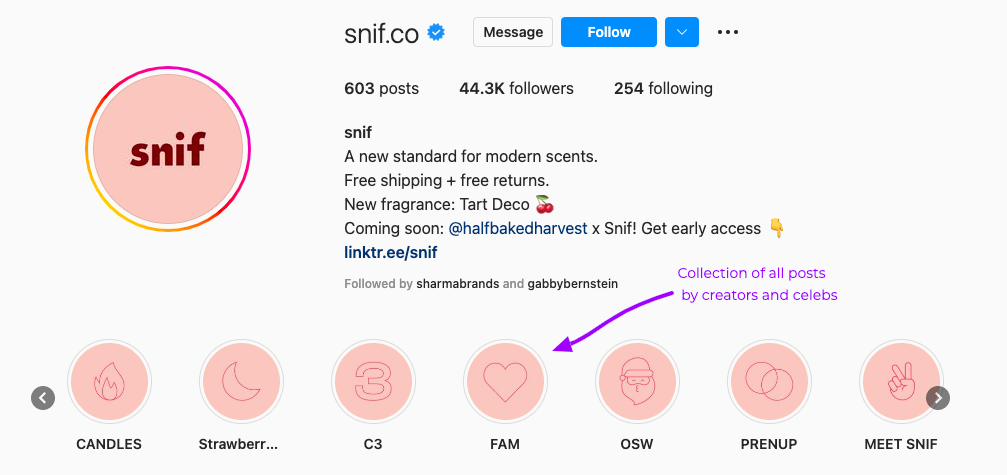Click the blue Follow button
The width and height of the screenshot is (1007, 475).
[609, 32]
